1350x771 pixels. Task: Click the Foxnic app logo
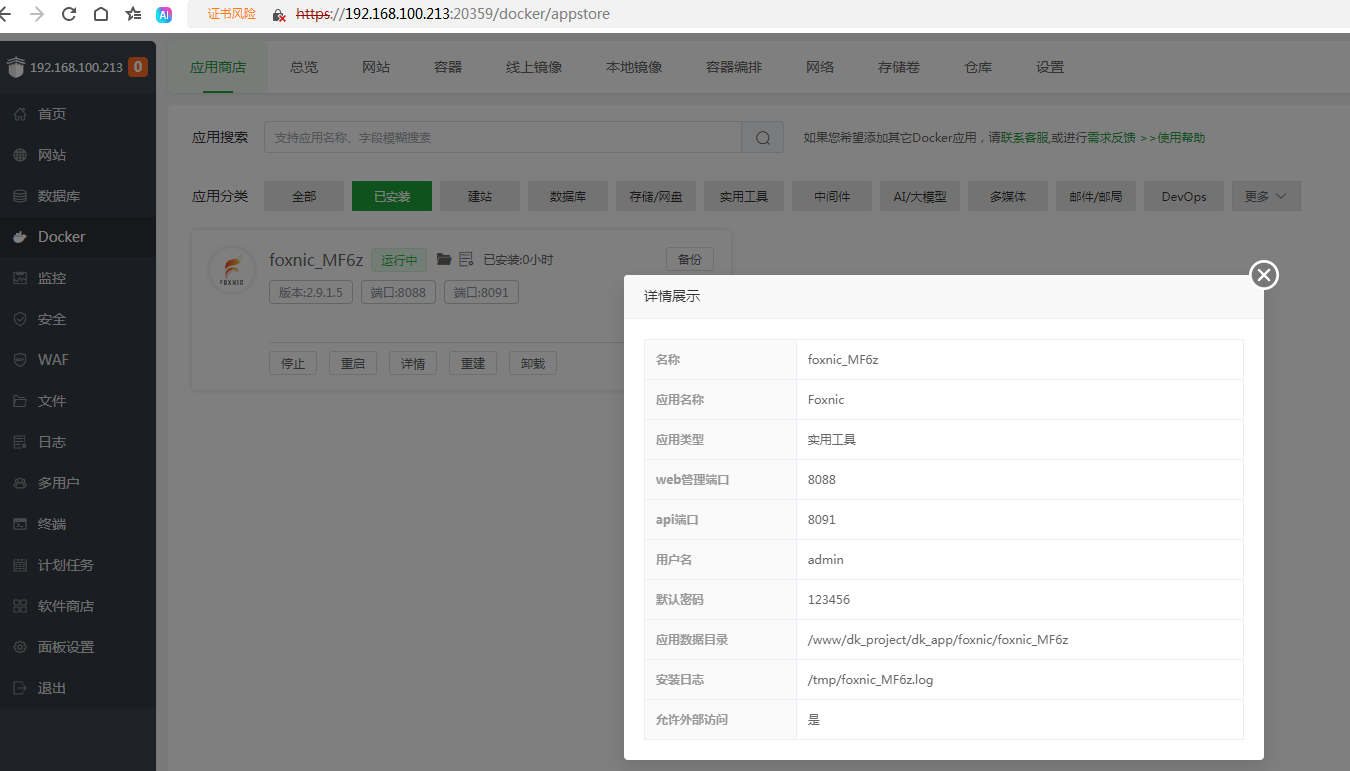(x=231, y=271)
